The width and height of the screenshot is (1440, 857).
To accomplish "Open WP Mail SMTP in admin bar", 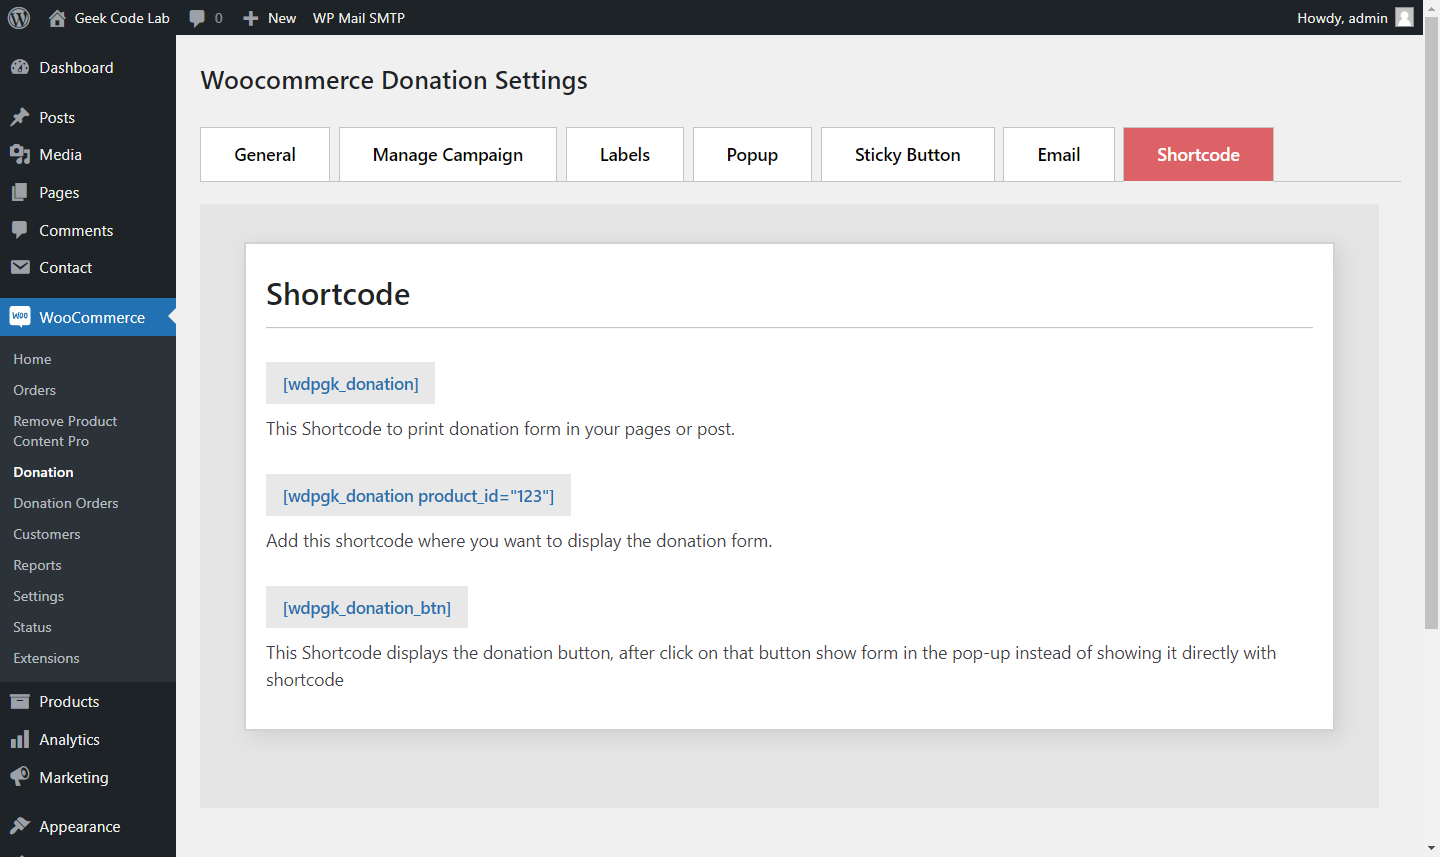I will [359, 18].
